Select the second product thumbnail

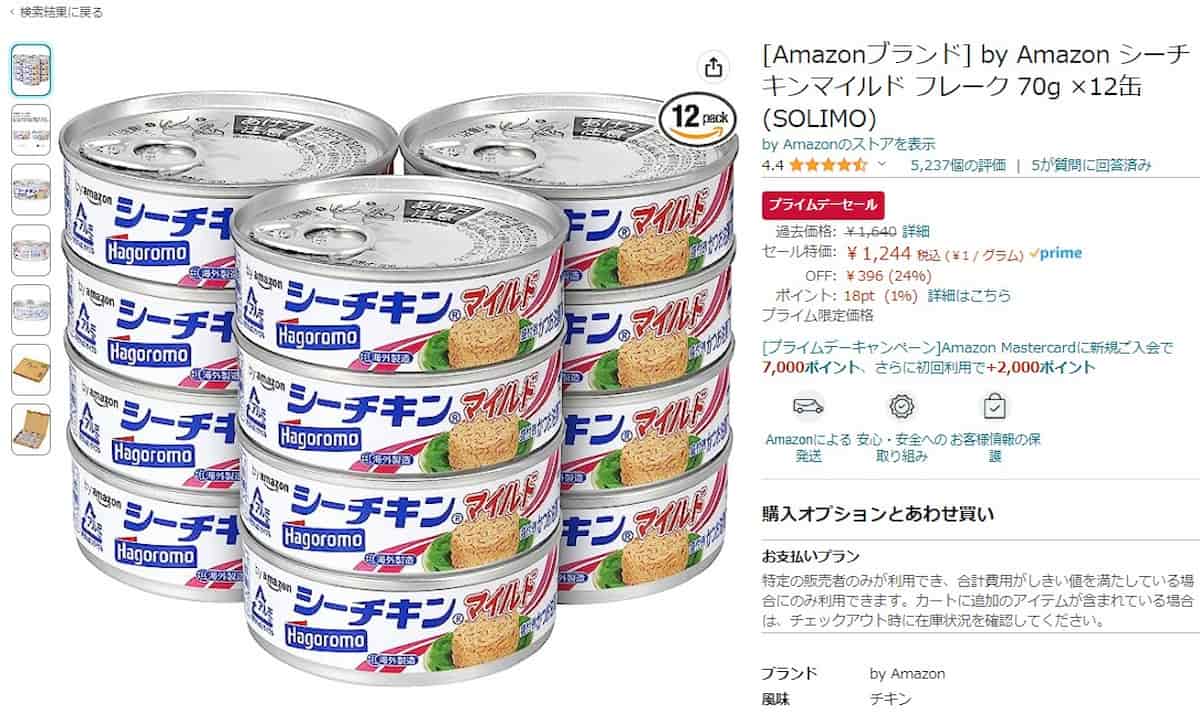[31, 130]
